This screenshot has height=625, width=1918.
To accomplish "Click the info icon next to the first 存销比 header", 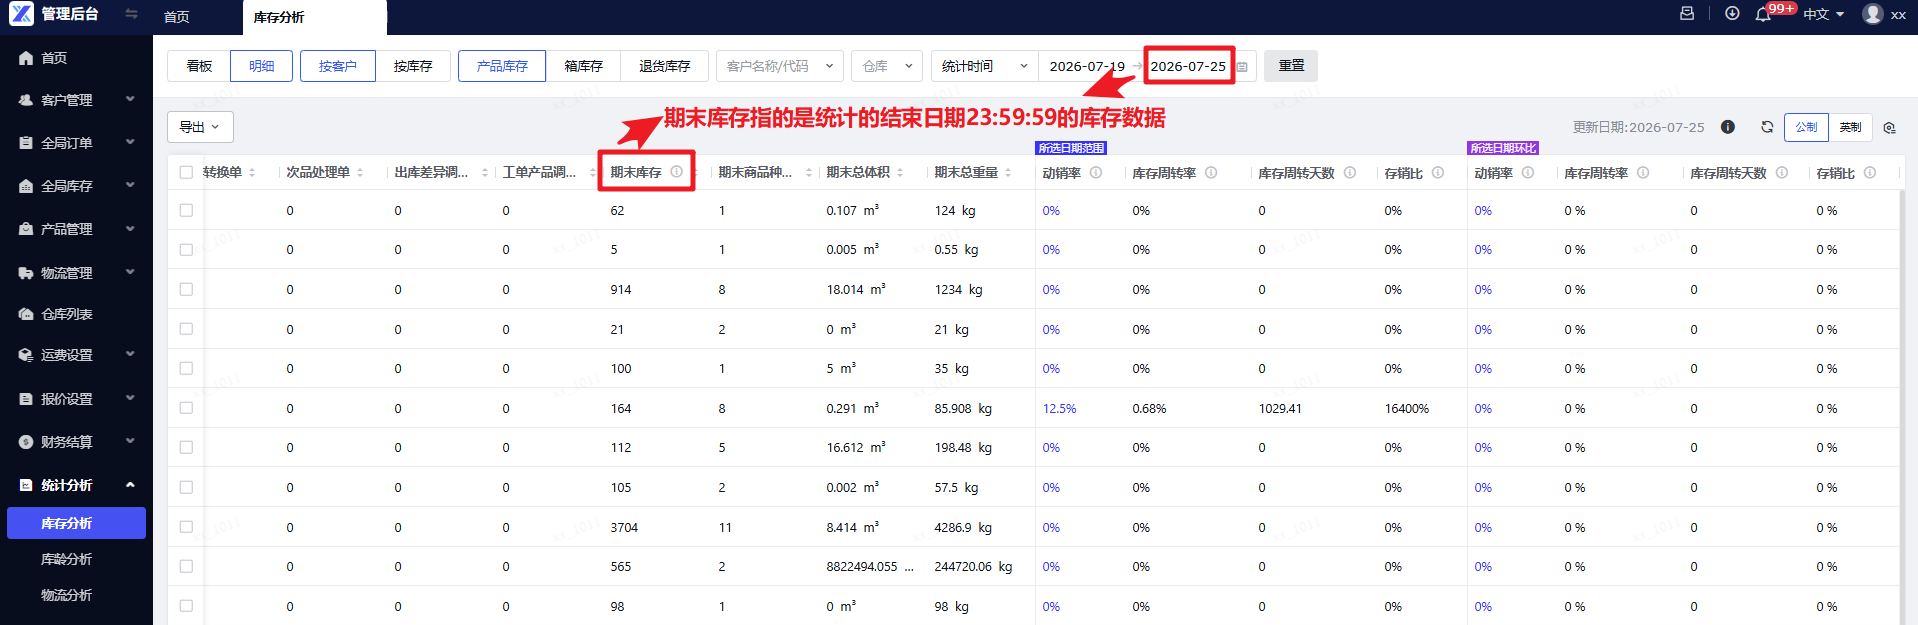I will (x=1438, y=173).
